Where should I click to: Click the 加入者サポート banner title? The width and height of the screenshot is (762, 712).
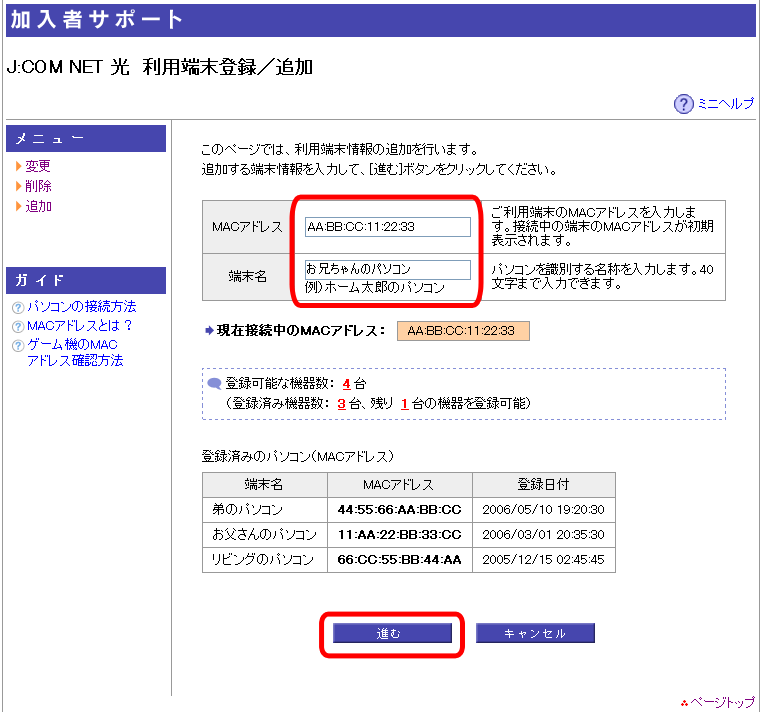[96, 20]
